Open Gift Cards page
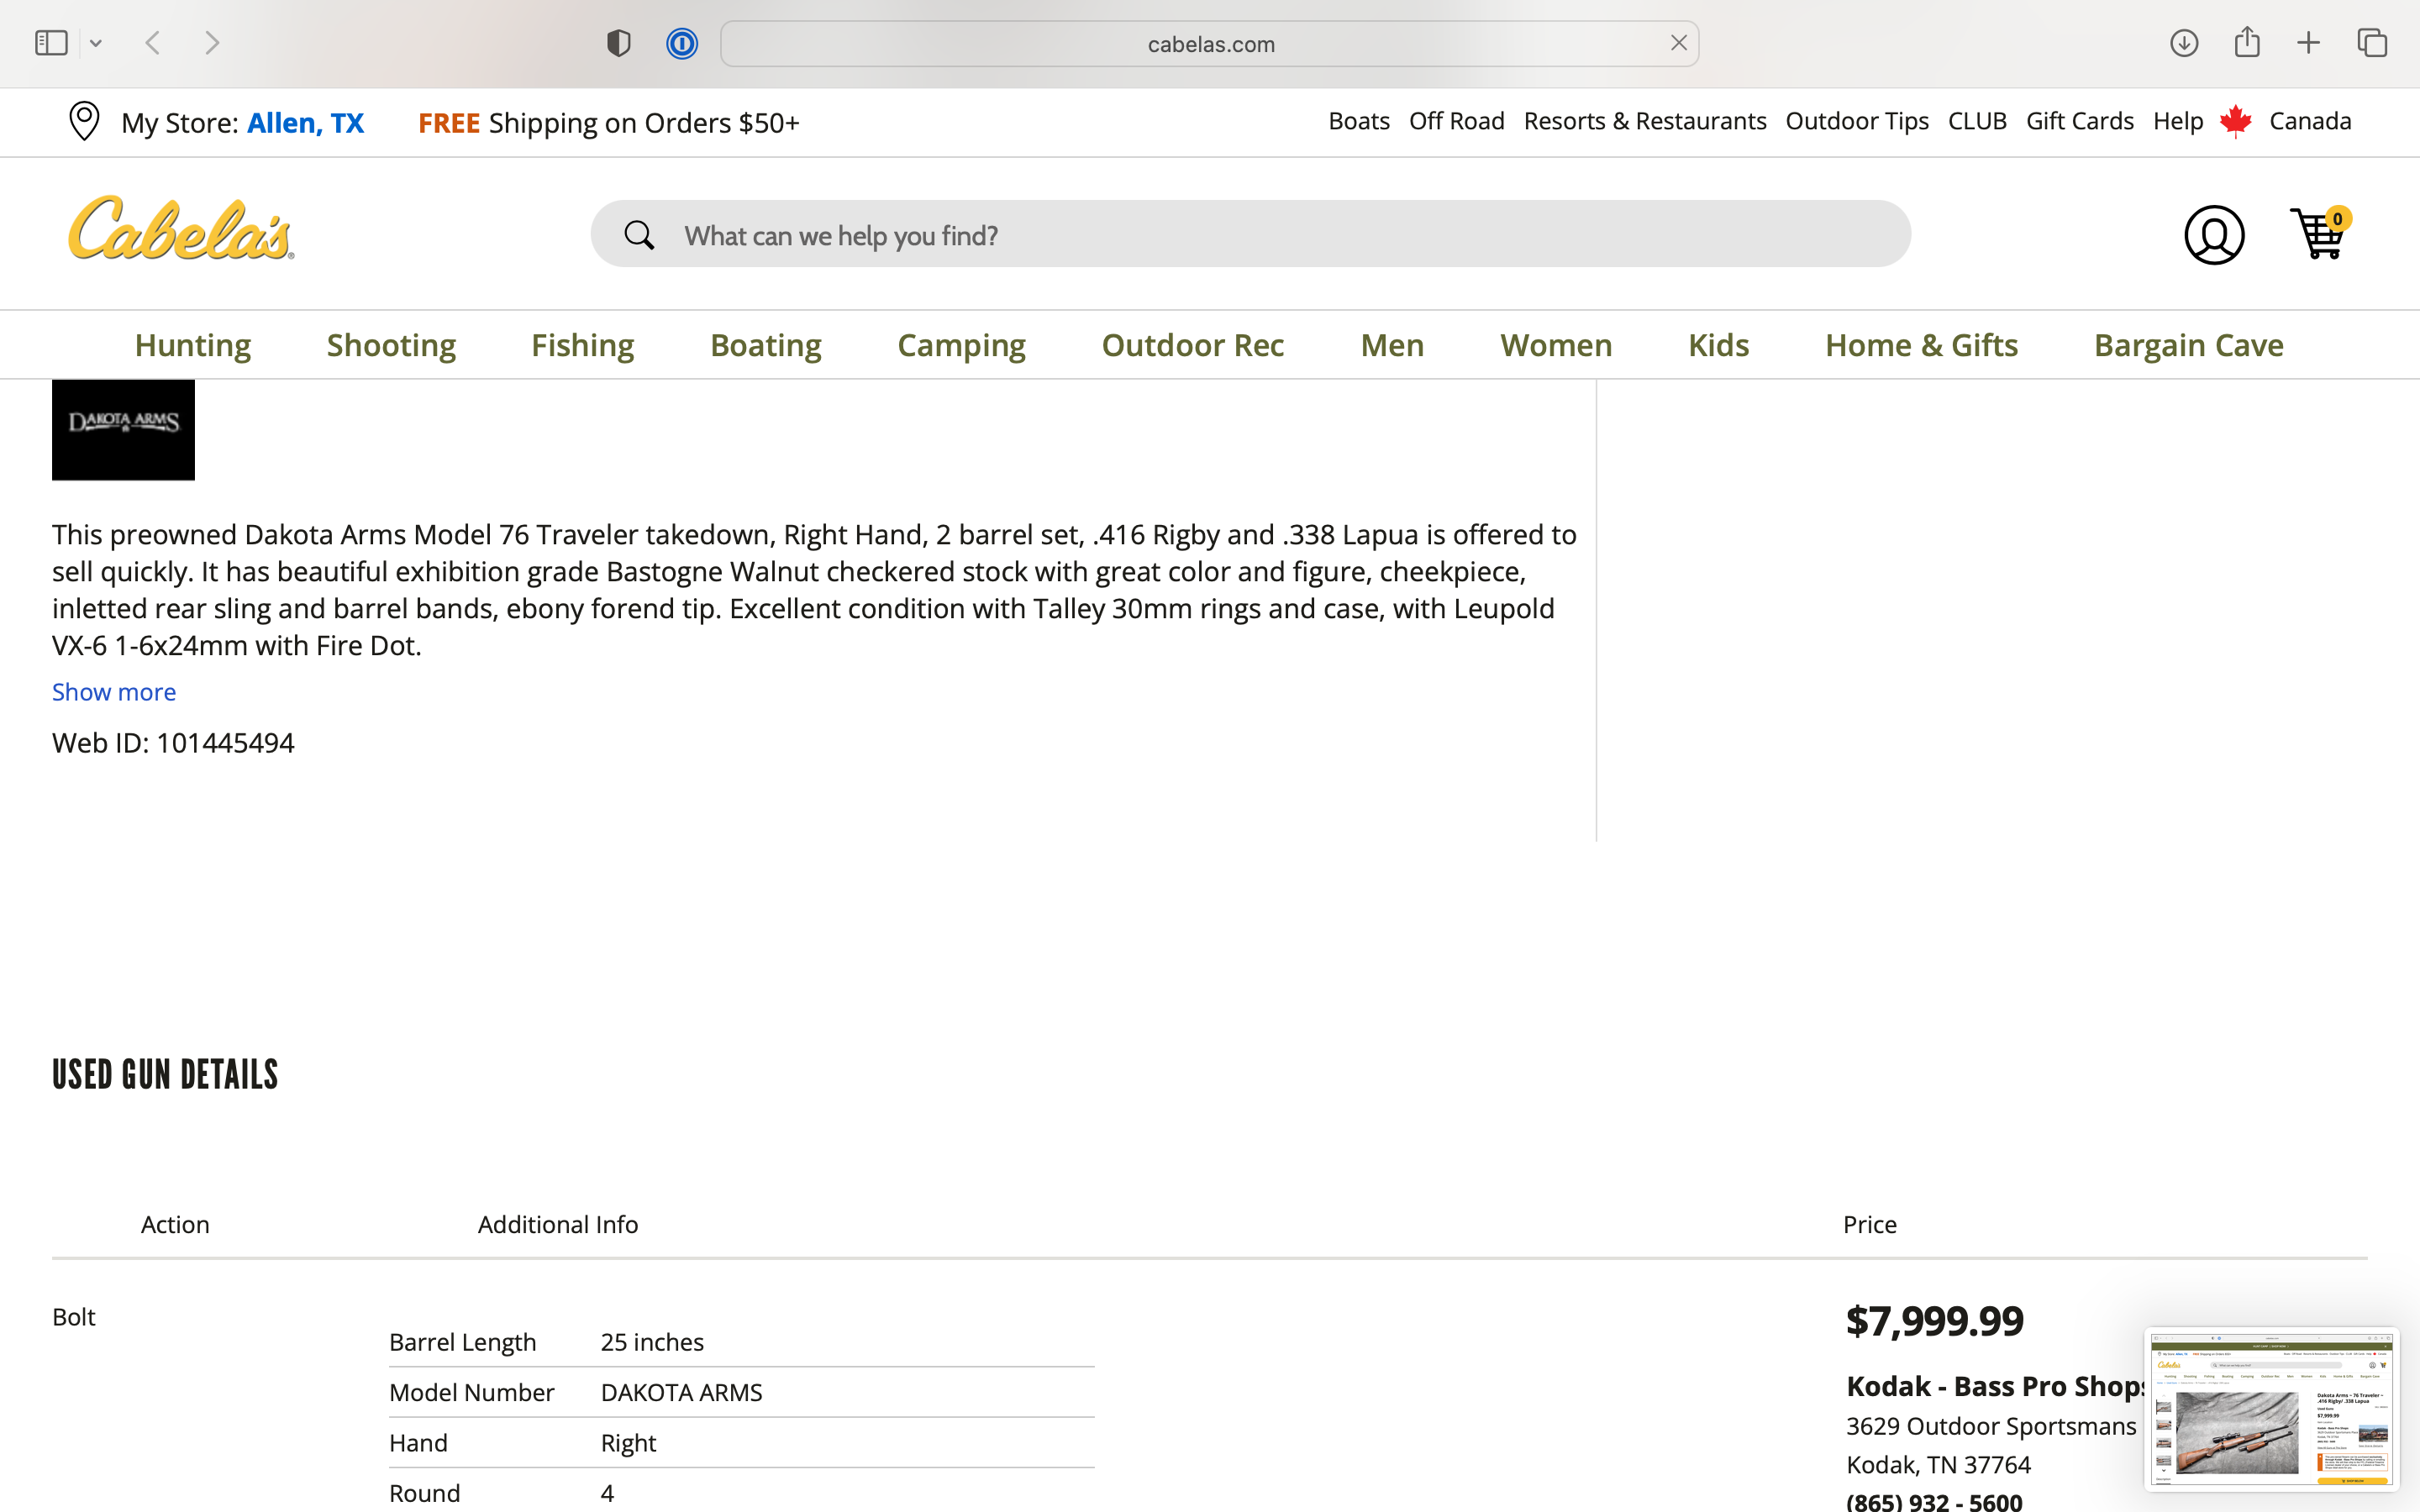 click(2079, 121)
